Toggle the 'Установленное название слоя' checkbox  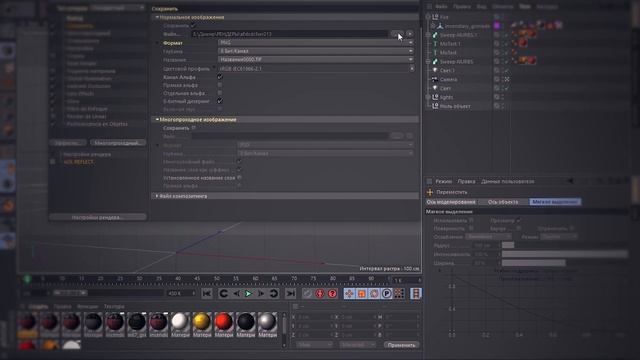pos(239,178)
